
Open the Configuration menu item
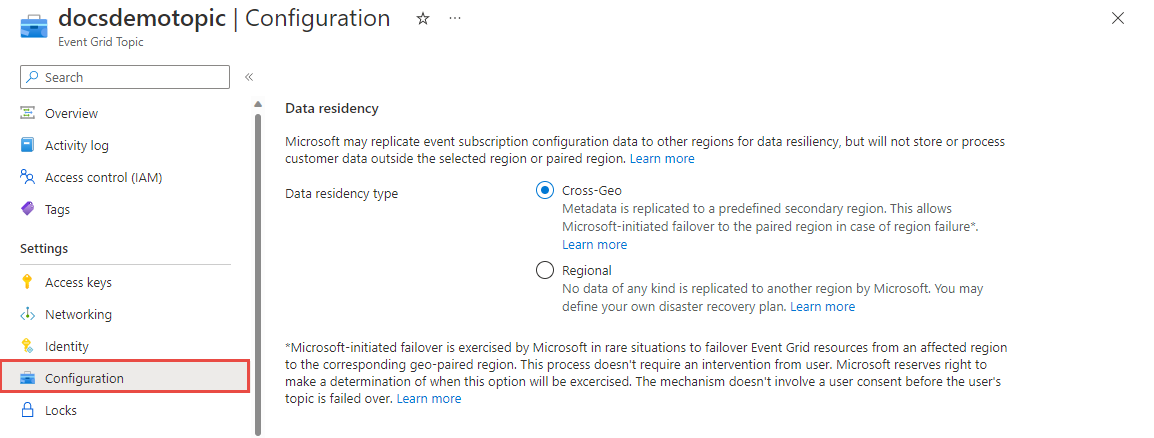[x=84, y=378]
